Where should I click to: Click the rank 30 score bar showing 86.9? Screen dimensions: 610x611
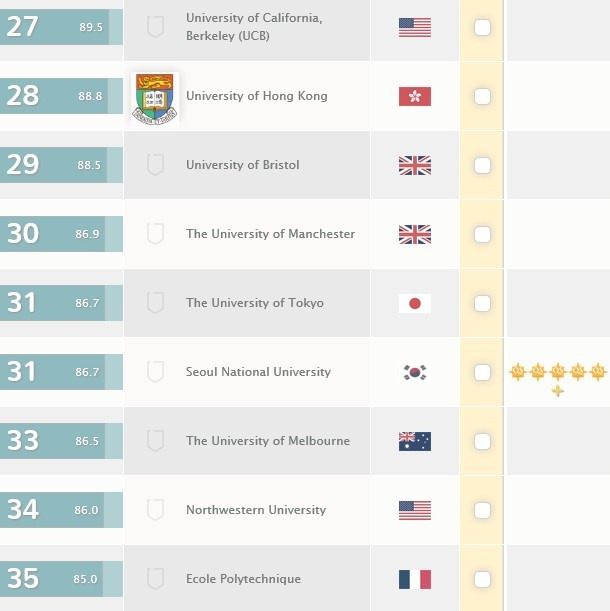(x=61, y=234)
